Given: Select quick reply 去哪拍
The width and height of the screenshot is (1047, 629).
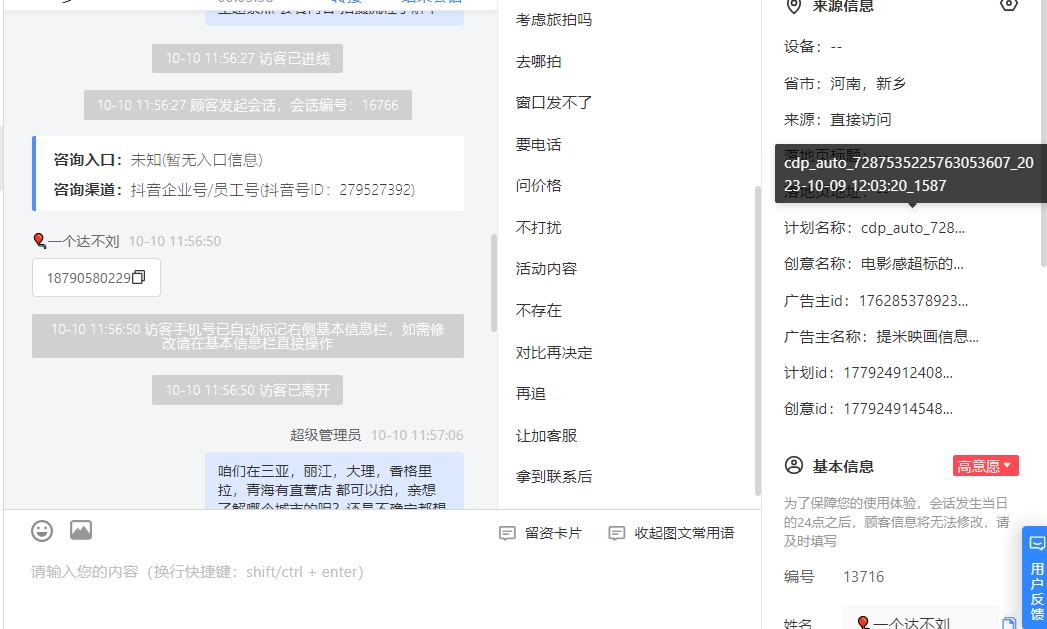Looking at the screenshot, I should tap(538, 61).
